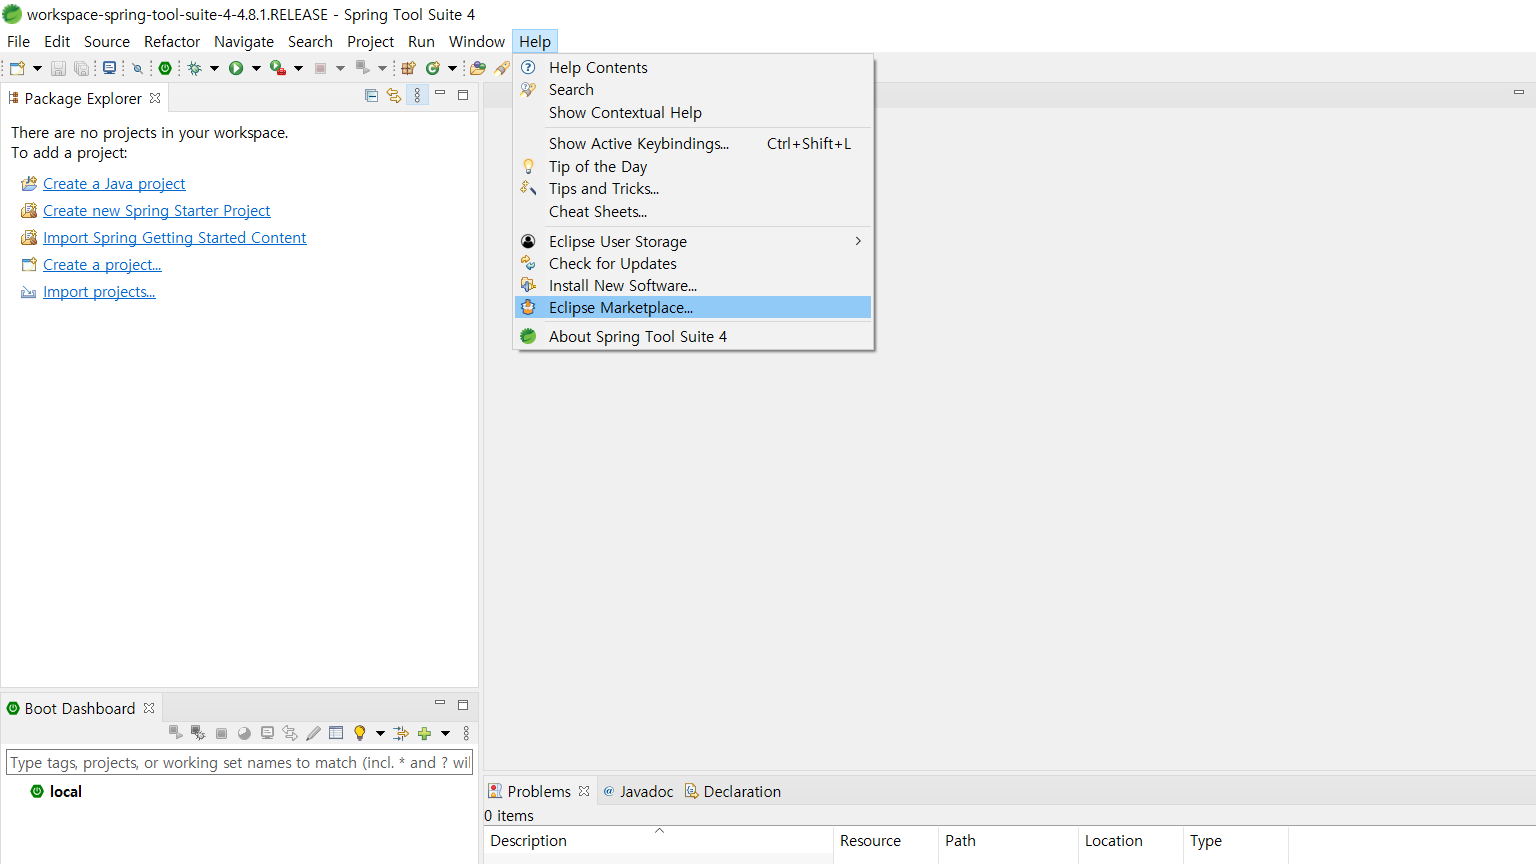
Task: Click Boot Dashboard stop icon
Action: pos(221,733)
